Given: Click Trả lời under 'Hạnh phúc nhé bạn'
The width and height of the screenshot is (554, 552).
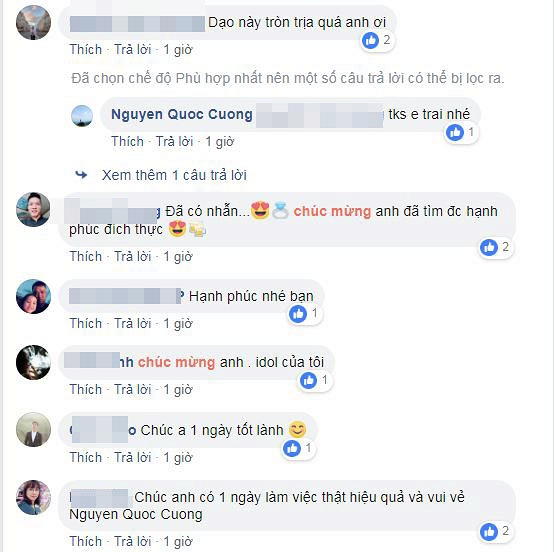Looking at the screenshot, I should (x=132, y=323).
